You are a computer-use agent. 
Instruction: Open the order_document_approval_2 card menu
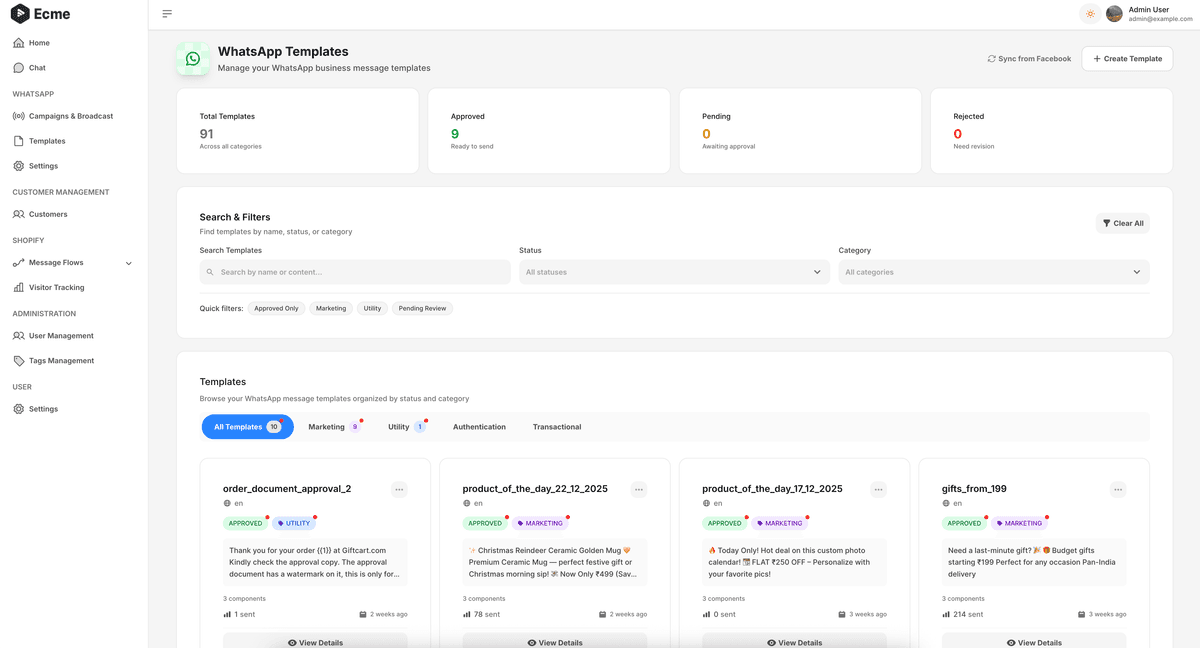click(399, 489)
